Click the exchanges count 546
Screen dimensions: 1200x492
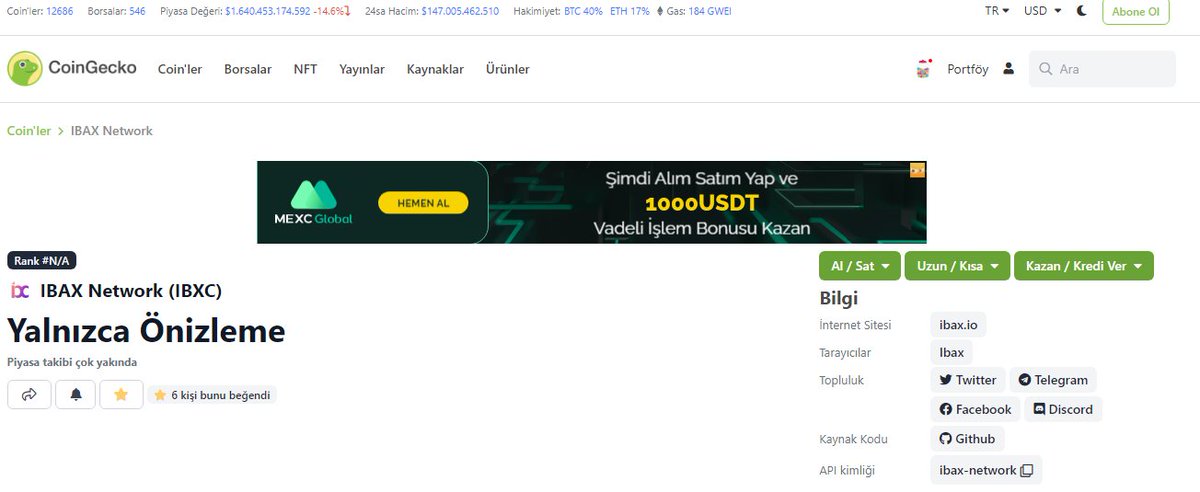tap(138, 11)
